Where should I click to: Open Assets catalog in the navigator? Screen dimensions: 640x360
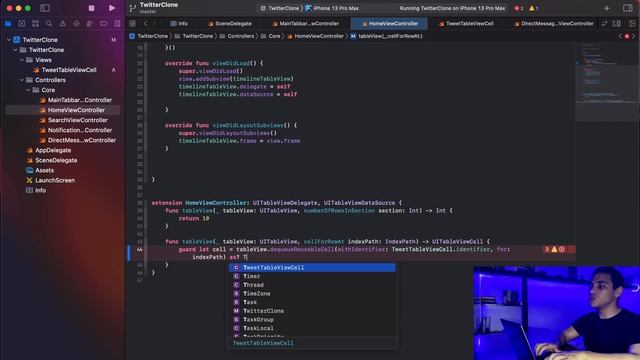(40, 170)
